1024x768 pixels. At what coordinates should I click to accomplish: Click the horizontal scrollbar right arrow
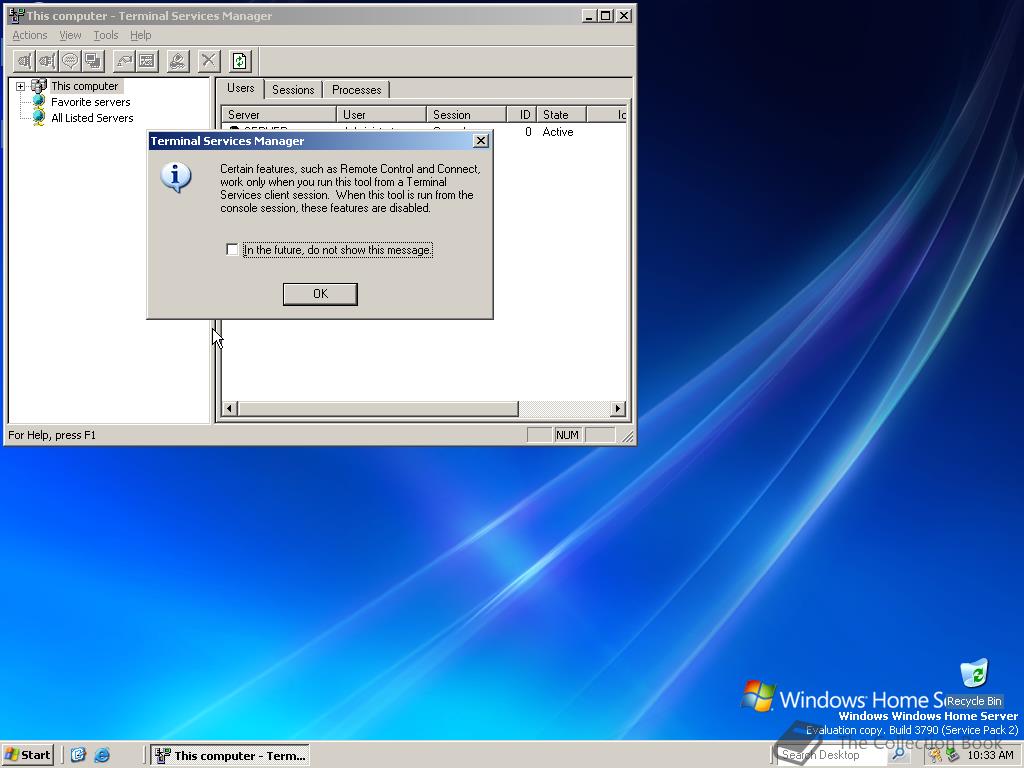point(617,409)
